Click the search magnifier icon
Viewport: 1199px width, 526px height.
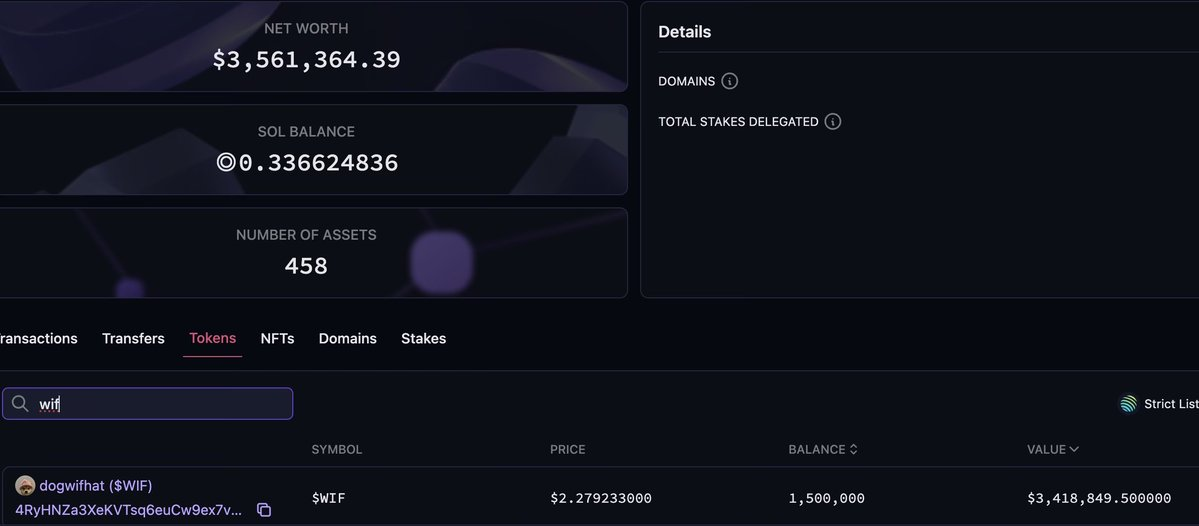(21, 404)
